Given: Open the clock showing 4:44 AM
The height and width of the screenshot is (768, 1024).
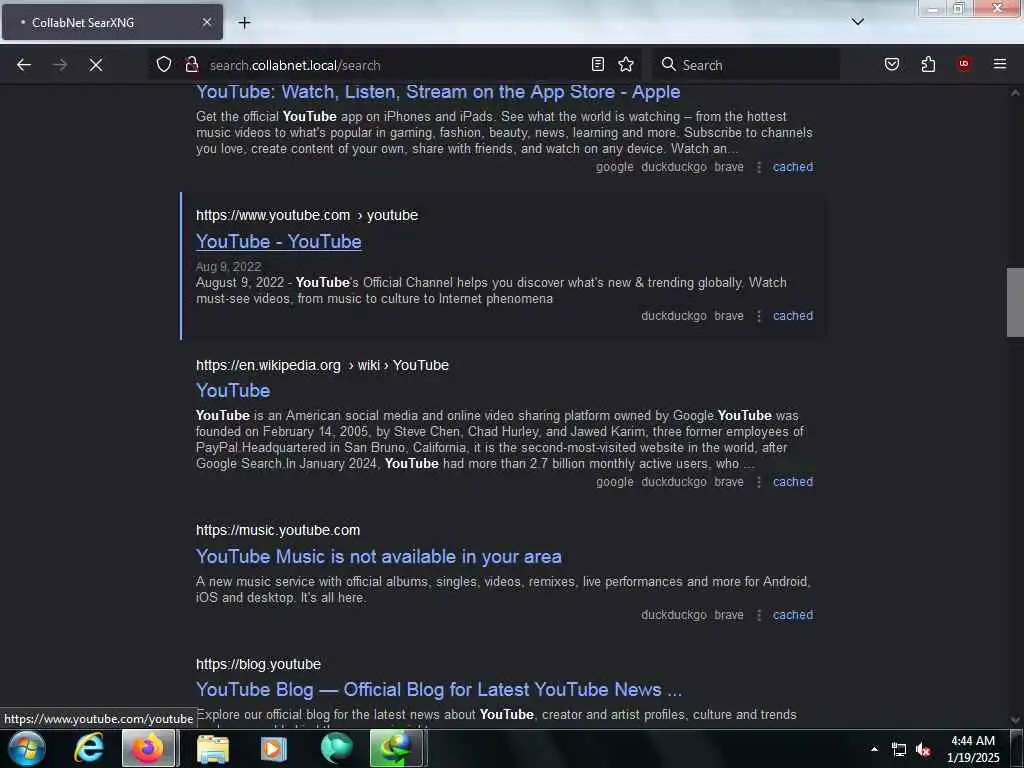Looking at the screenshot, I should (x=973, y=749).
